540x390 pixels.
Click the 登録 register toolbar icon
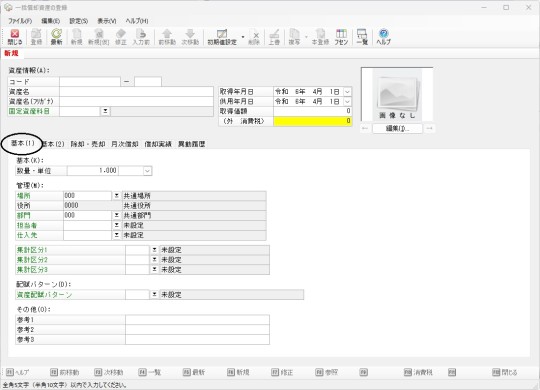[x=36, y=37]
